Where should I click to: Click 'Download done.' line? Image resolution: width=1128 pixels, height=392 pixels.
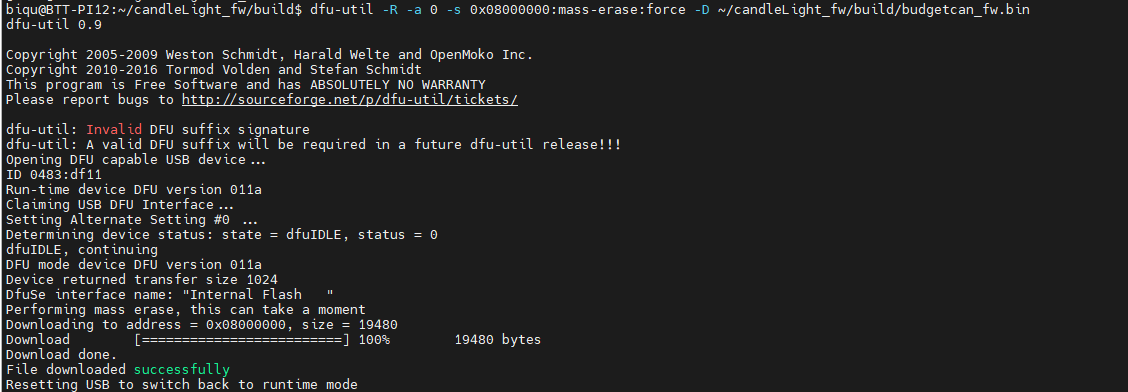(61, 355)
